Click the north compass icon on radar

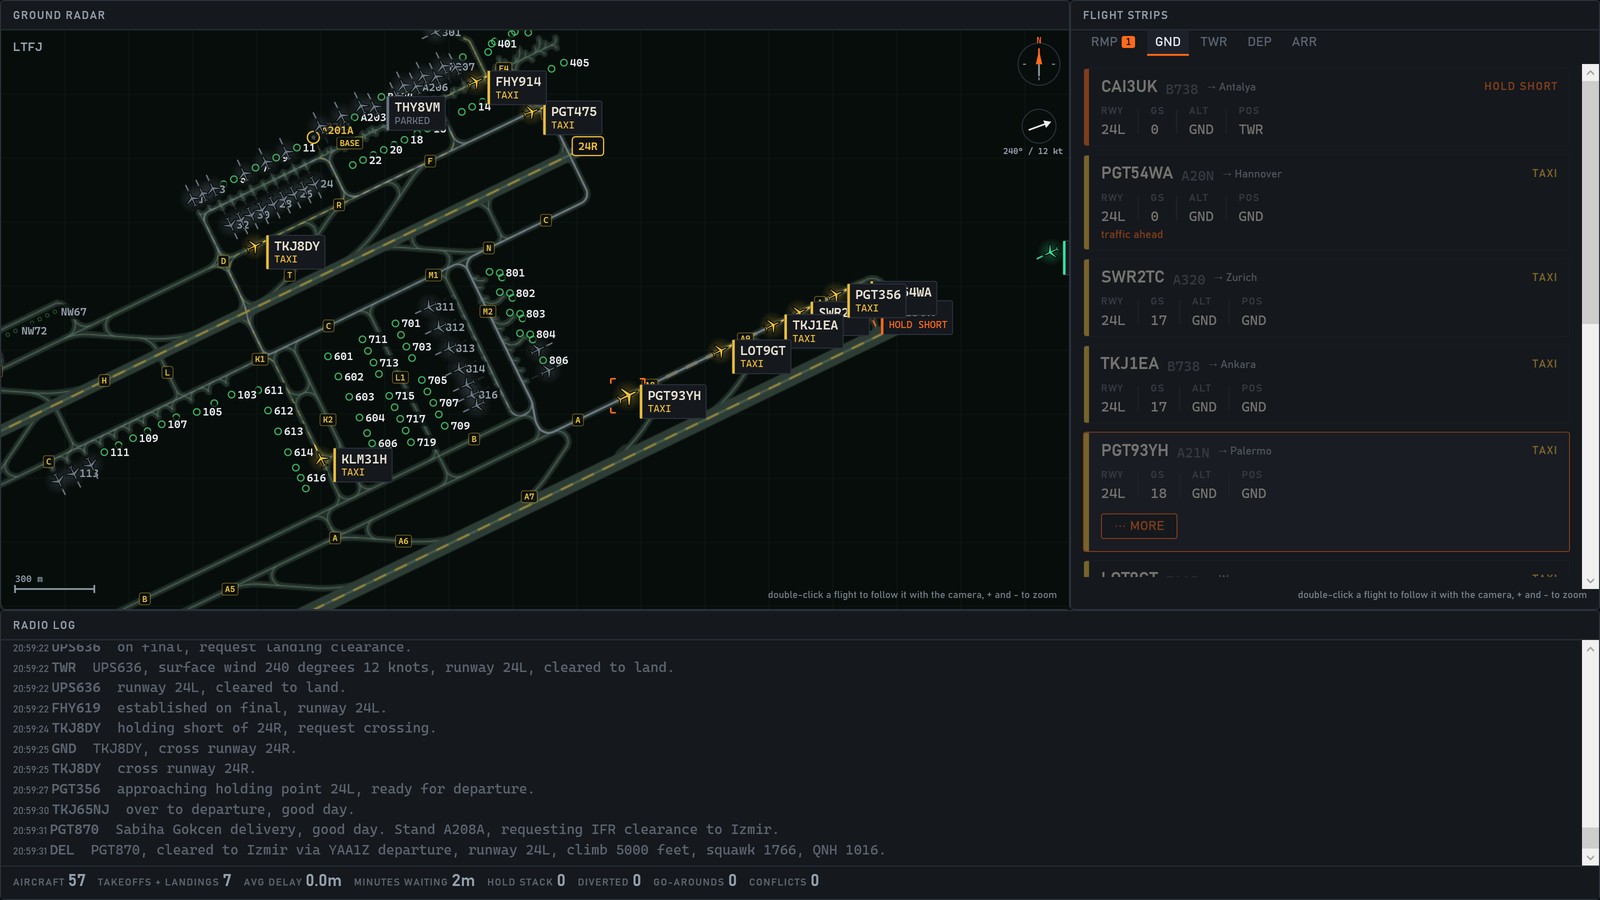tap(1039, 64)
